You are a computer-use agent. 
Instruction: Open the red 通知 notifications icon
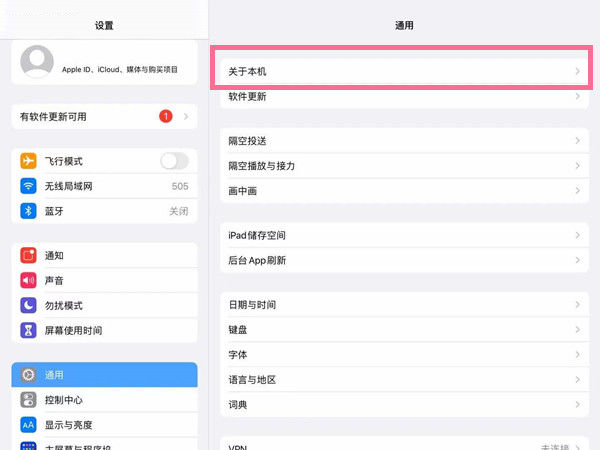(x=29, y=255)
